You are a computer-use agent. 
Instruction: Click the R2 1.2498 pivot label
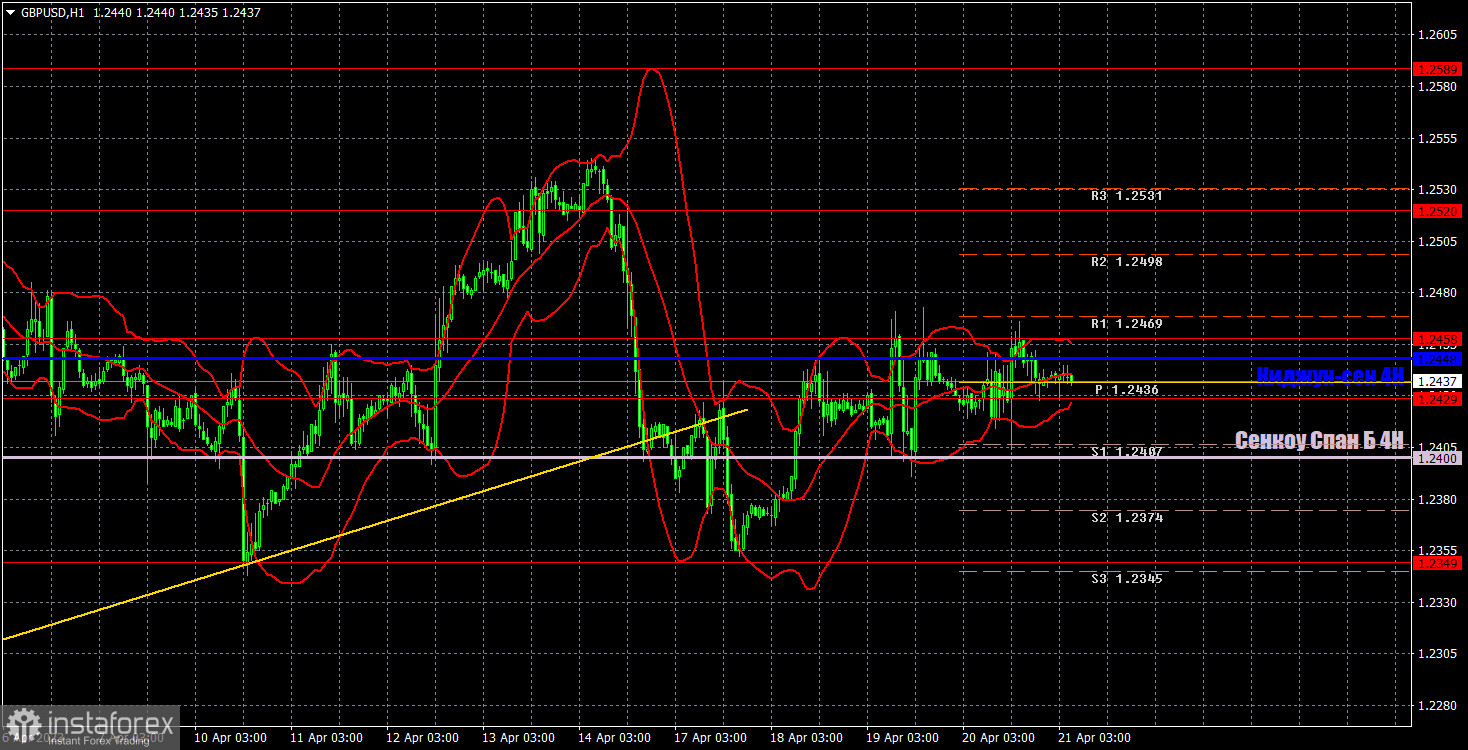[x=1126, y=261]
